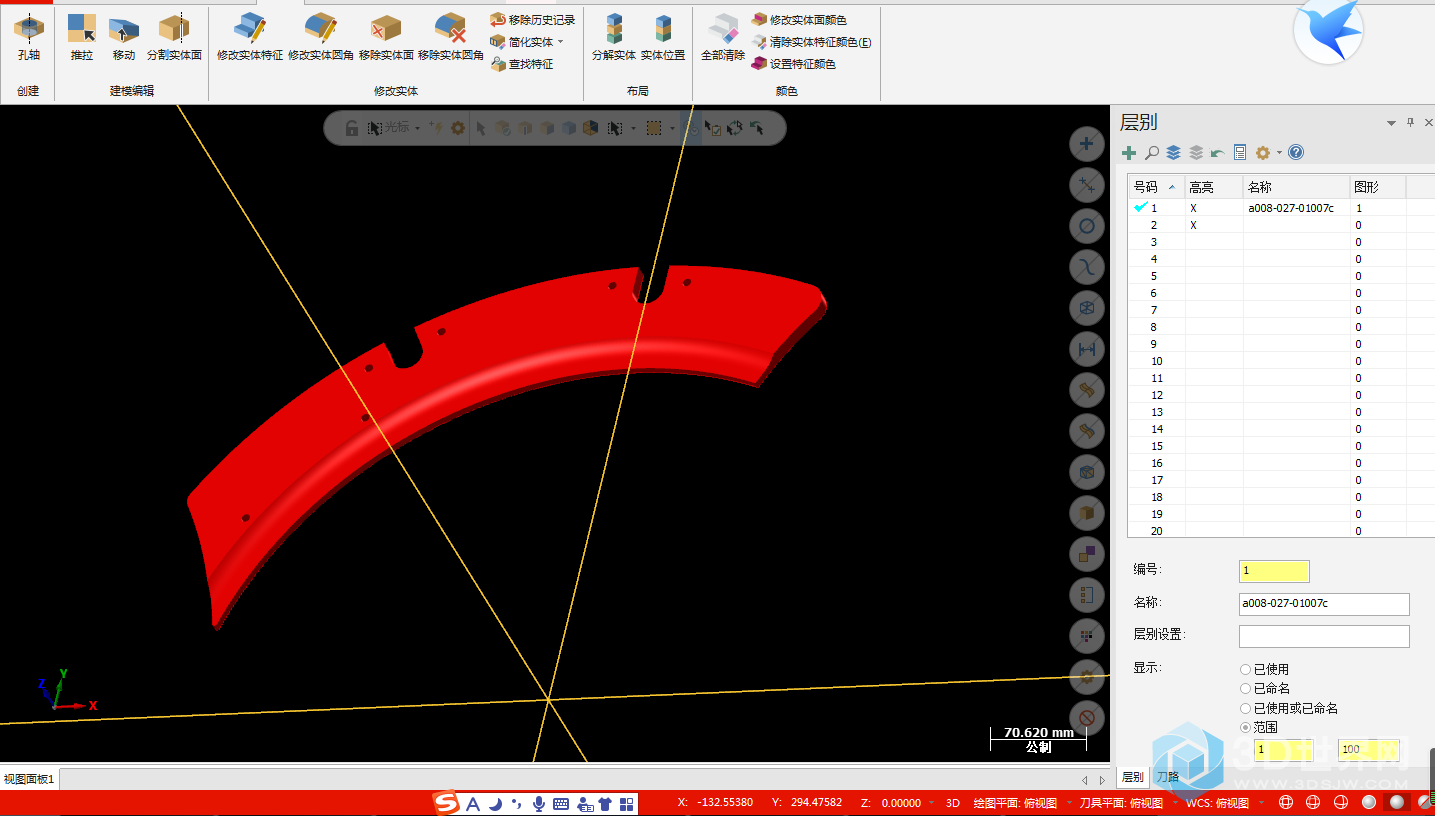Select the 已使用 radio button
The width and height of the screenshot is (1435, 816).
click(1246, 669)
